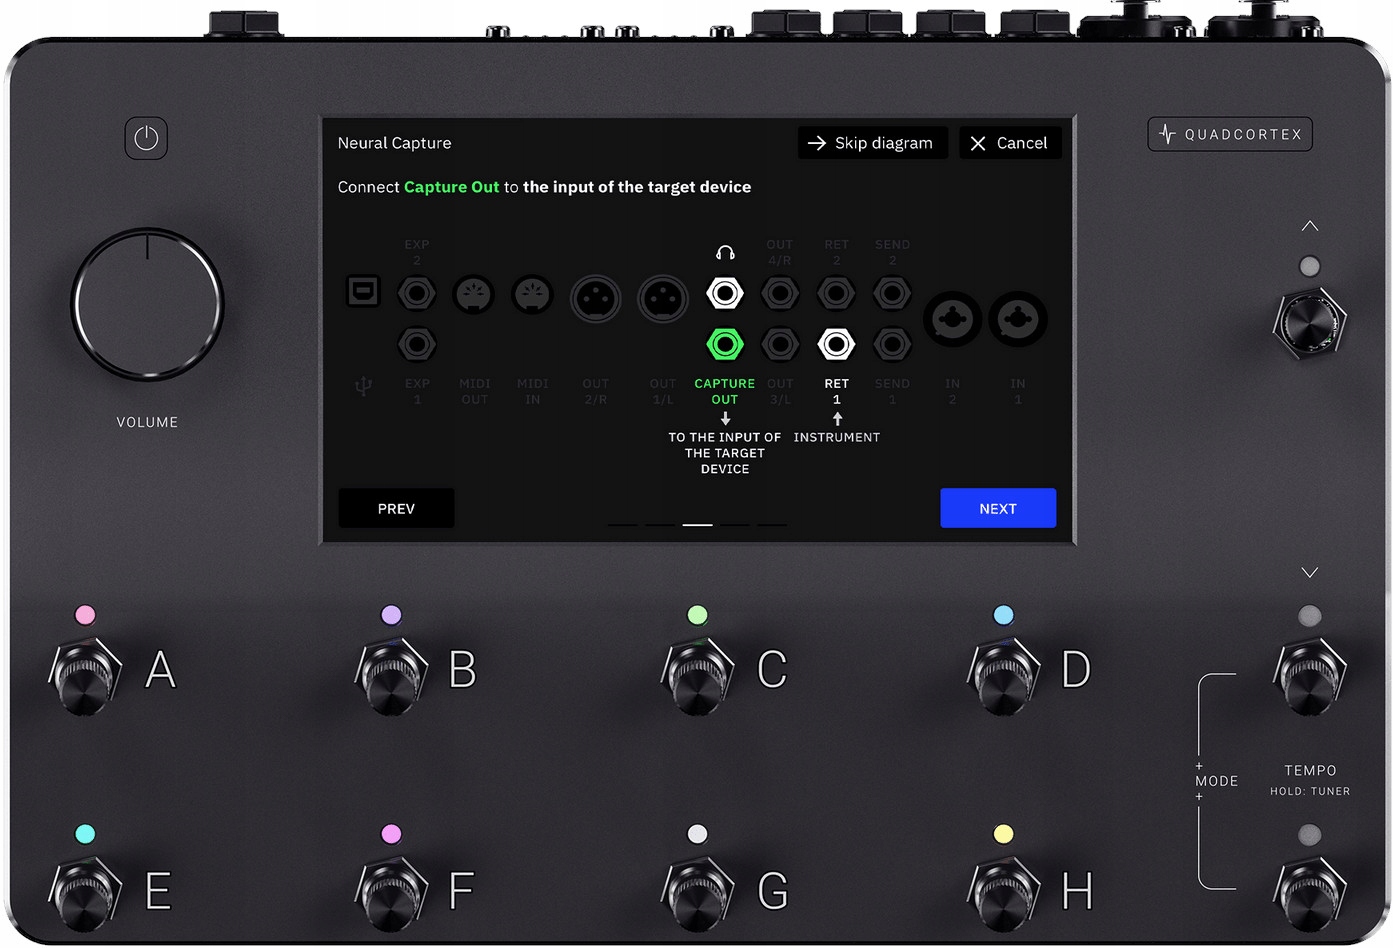Screen dimensions: 1394x948
Task: Click the 'Neural Capture' screen title
Action: 394,143
